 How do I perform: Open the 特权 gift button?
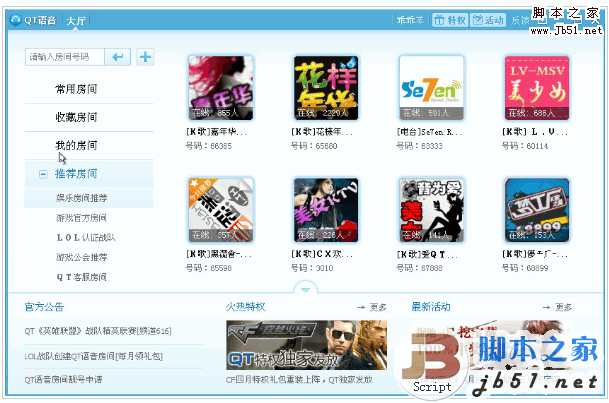coord(450,20)
